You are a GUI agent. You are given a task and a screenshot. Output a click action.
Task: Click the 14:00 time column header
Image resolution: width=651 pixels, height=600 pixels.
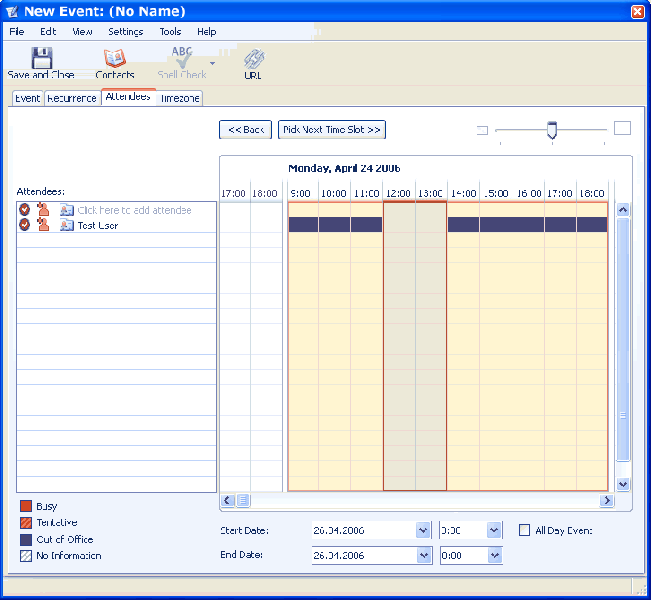tap(463, 193)
